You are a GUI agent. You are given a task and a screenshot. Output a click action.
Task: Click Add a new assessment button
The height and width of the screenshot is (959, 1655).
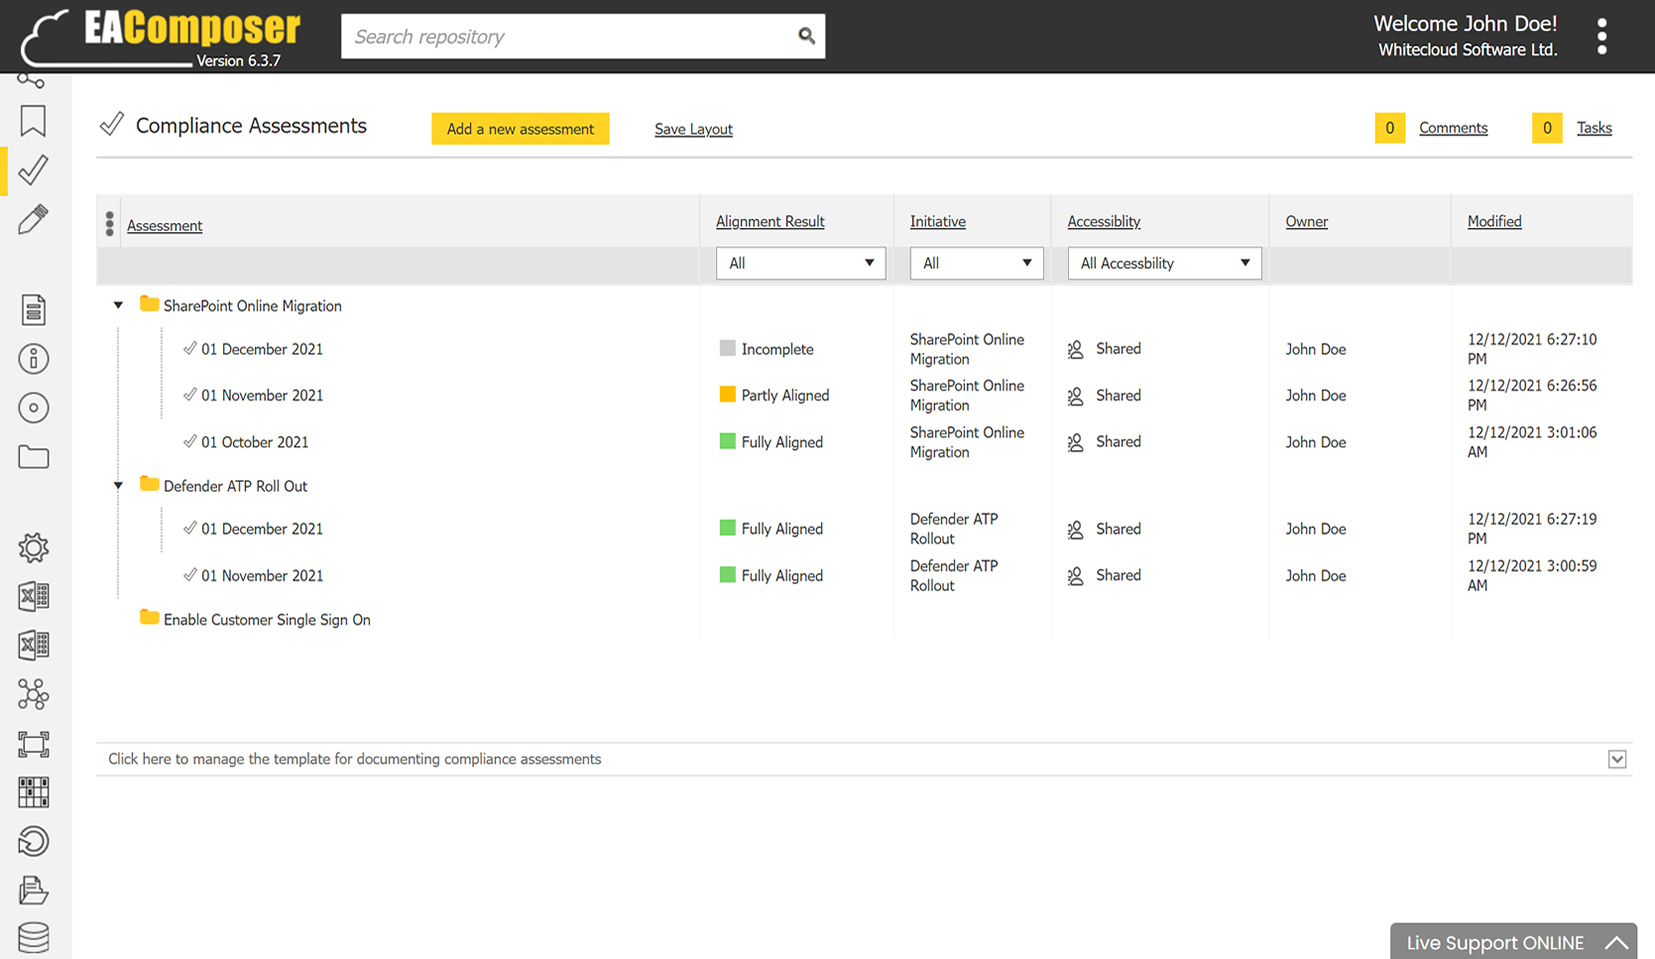tap(520, 129)
